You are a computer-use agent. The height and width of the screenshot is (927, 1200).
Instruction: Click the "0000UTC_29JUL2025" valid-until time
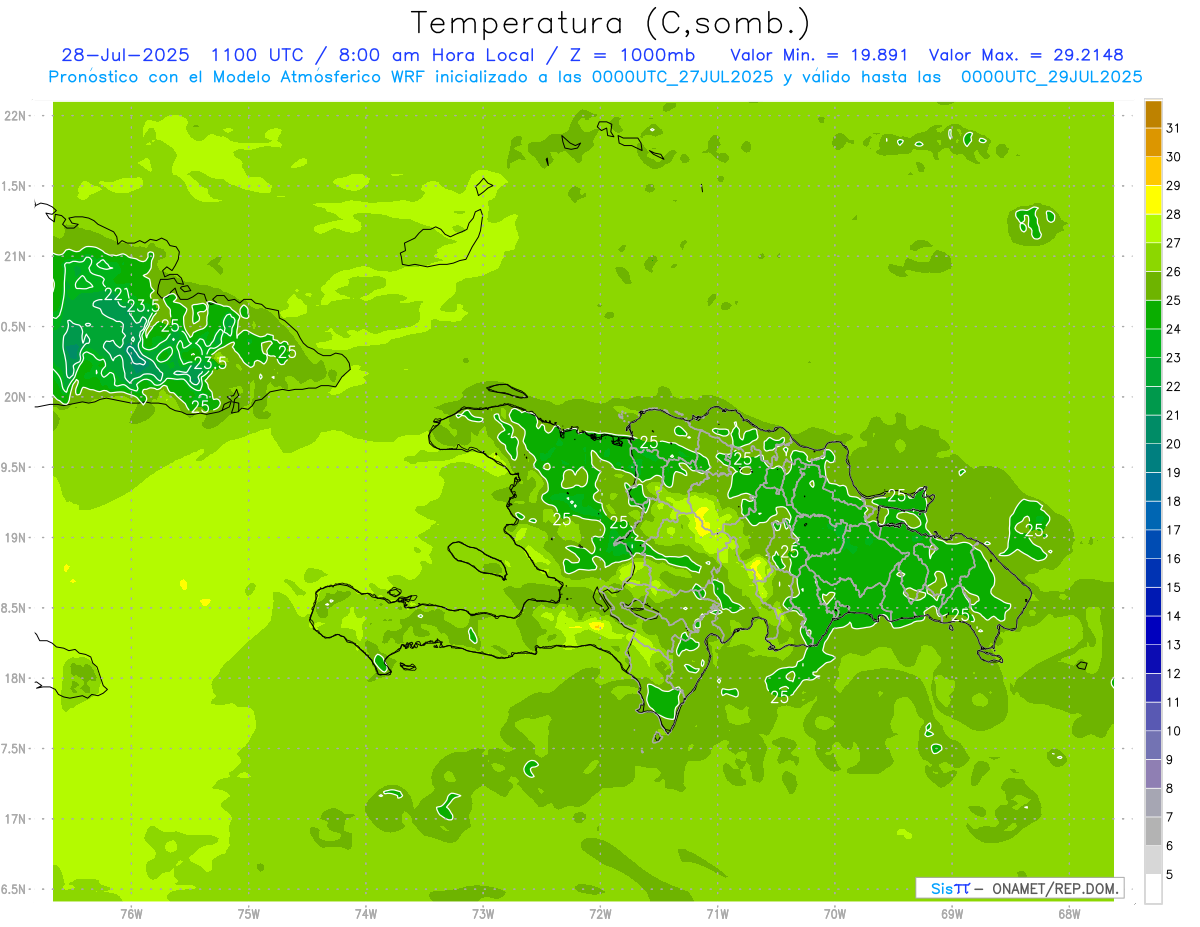[x=1052, y=76]
